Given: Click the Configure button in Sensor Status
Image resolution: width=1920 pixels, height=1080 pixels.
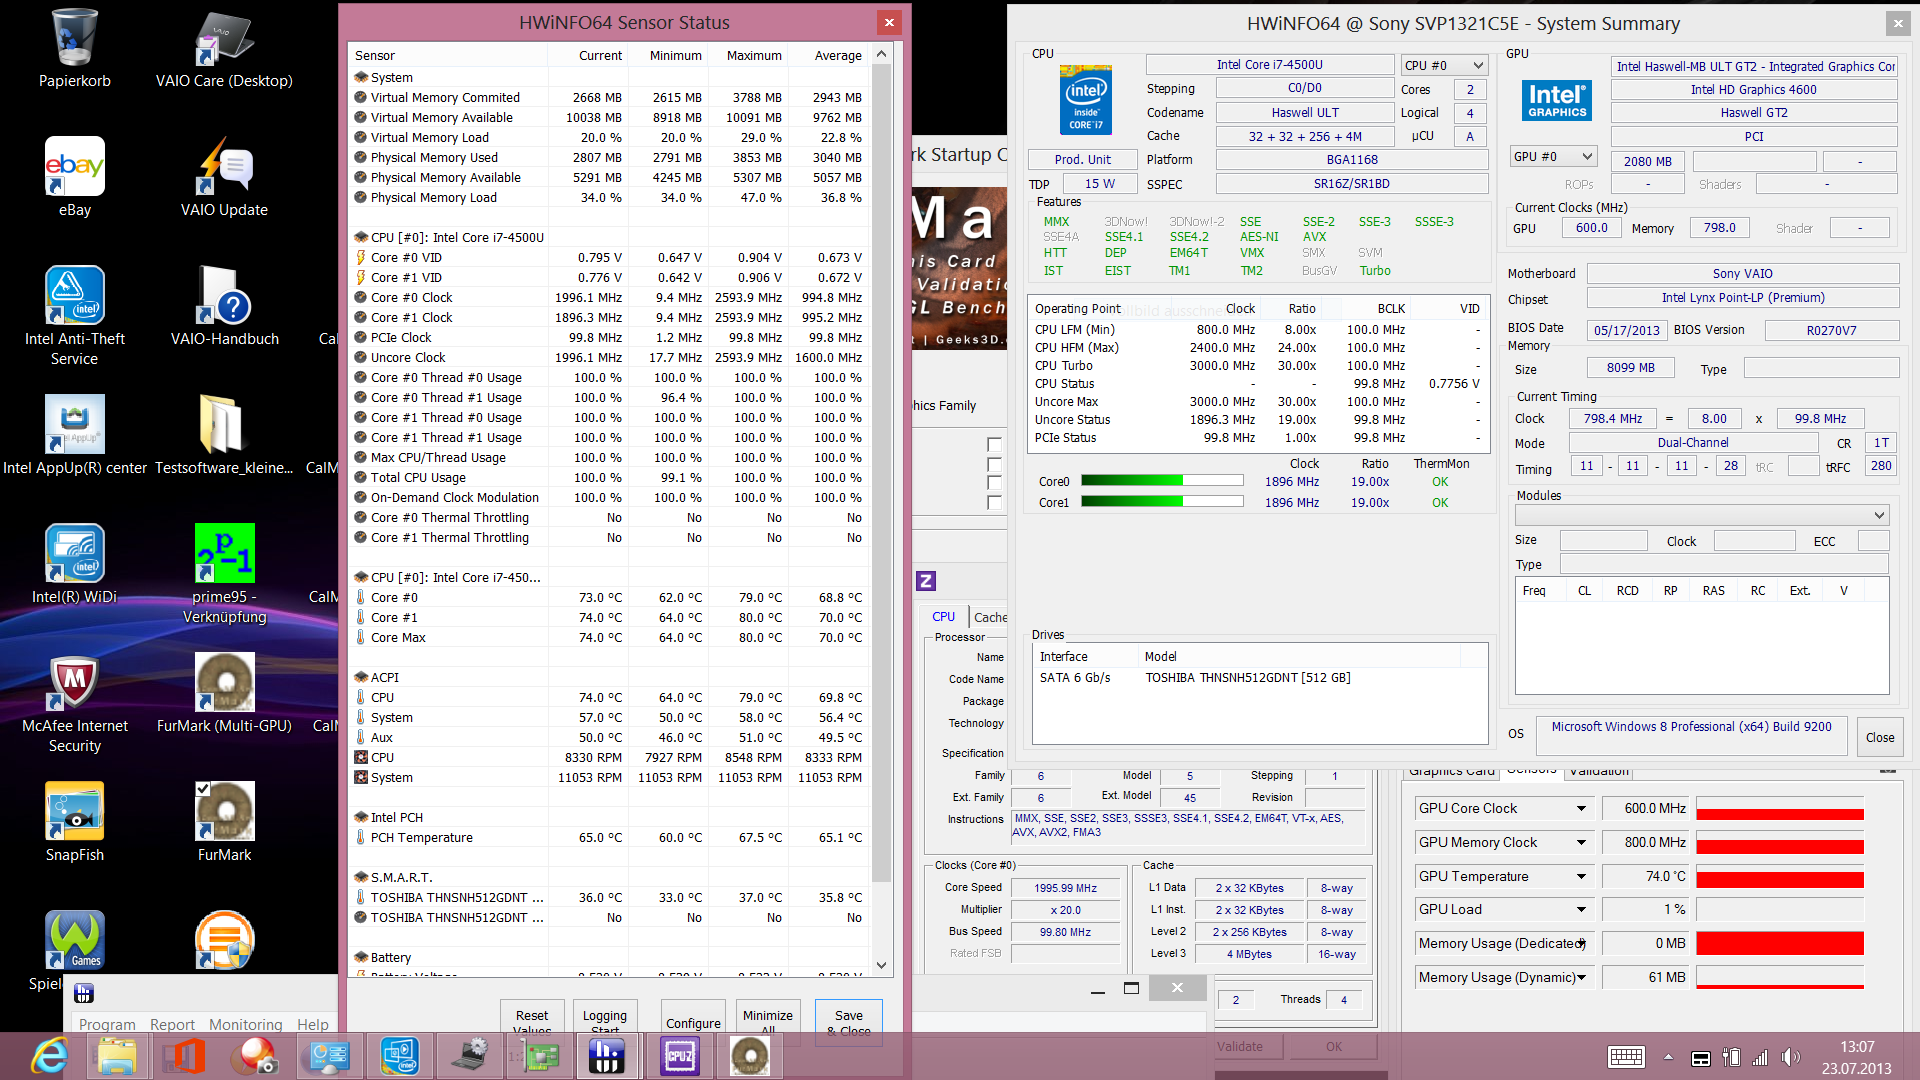Looking at the screenshot, I should point(693,1022).
